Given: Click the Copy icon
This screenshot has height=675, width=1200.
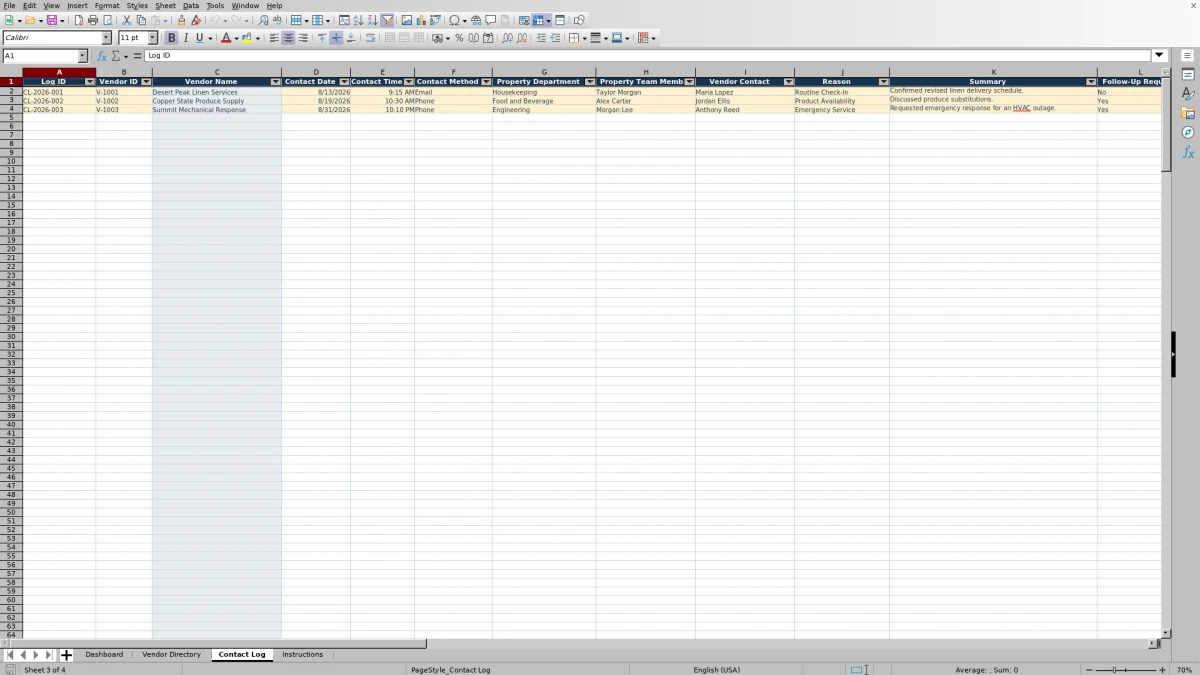Looking at the screenshot, I should (141, 20).
